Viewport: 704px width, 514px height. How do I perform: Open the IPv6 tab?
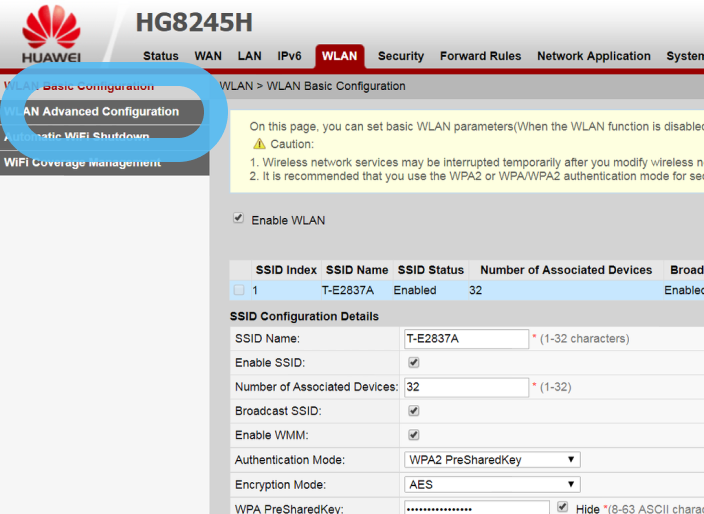point(289,56)
